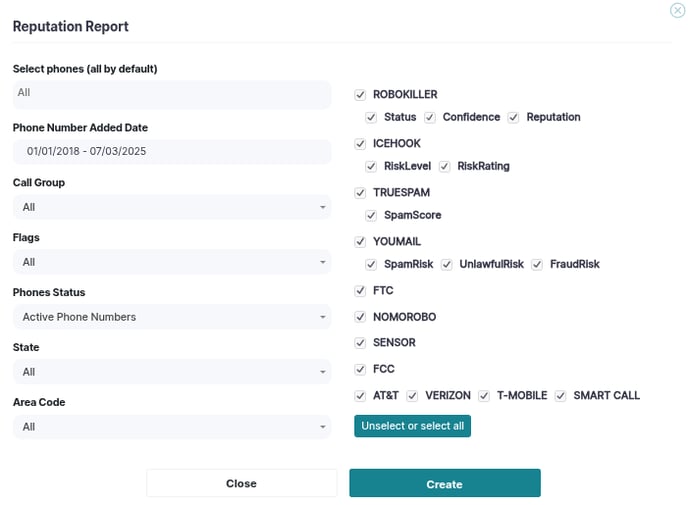Toggle the NOMOROBO checkbox
This screenshot has height=505, width=688.
[x=360, y=317]
